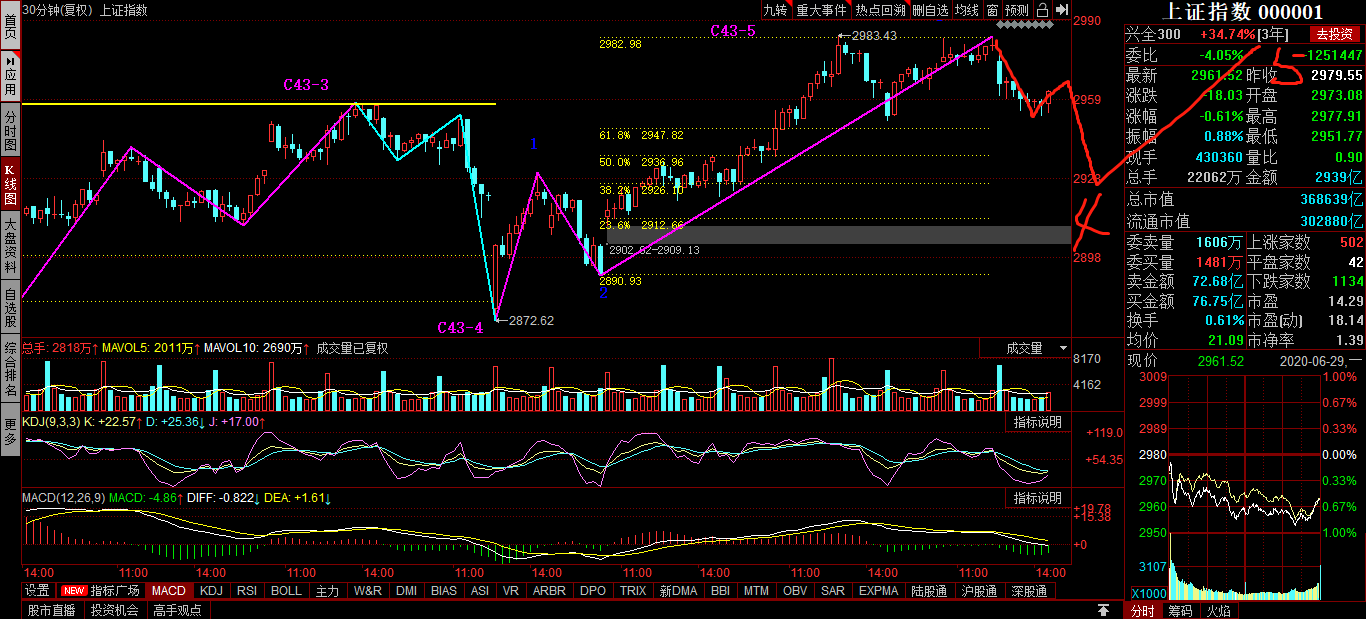Switch to the 分时图 sidebar tab
The image size is (1366, 619).
point(10,130)
